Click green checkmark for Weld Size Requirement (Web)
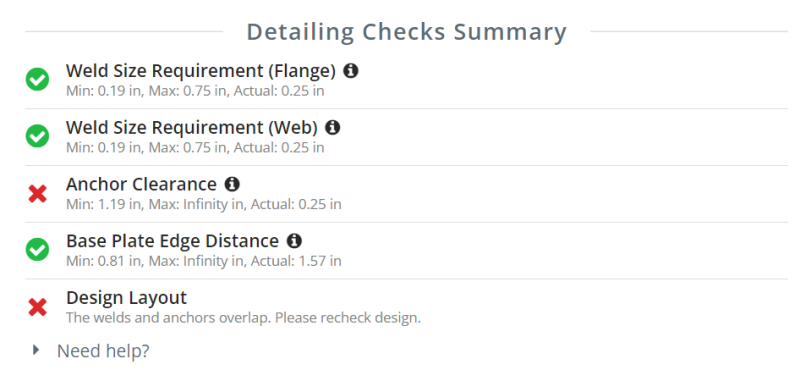This screenshot has height=381, width=800. pos(37,136)
